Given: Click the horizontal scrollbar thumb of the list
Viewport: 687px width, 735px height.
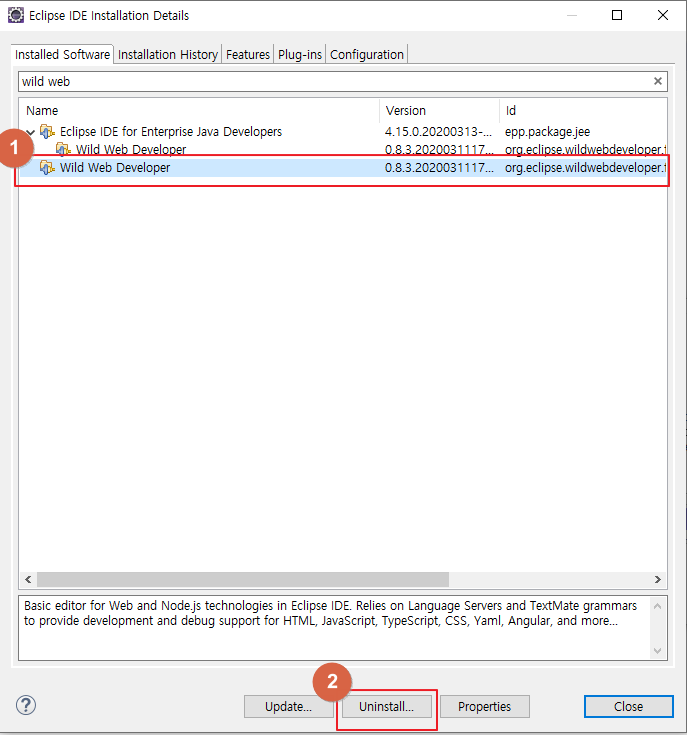Looking at the screenshot, I should 243,579.
